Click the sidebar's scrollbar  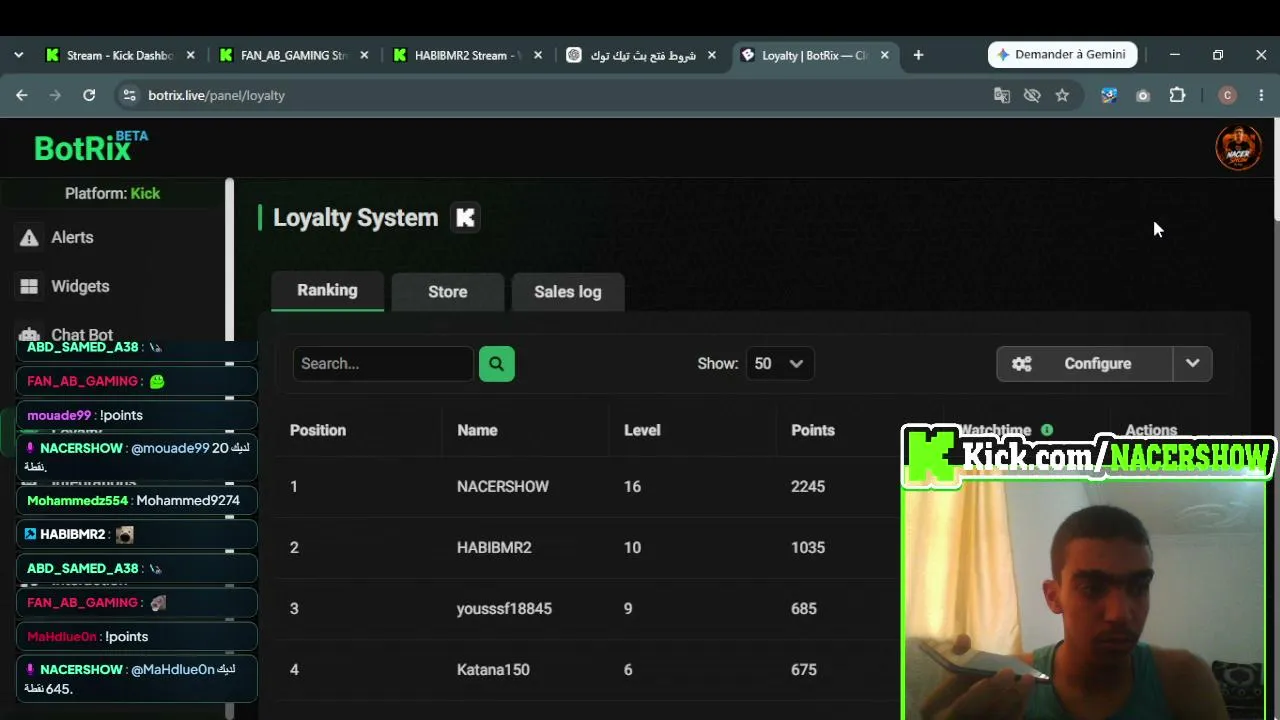click(229, 259)
